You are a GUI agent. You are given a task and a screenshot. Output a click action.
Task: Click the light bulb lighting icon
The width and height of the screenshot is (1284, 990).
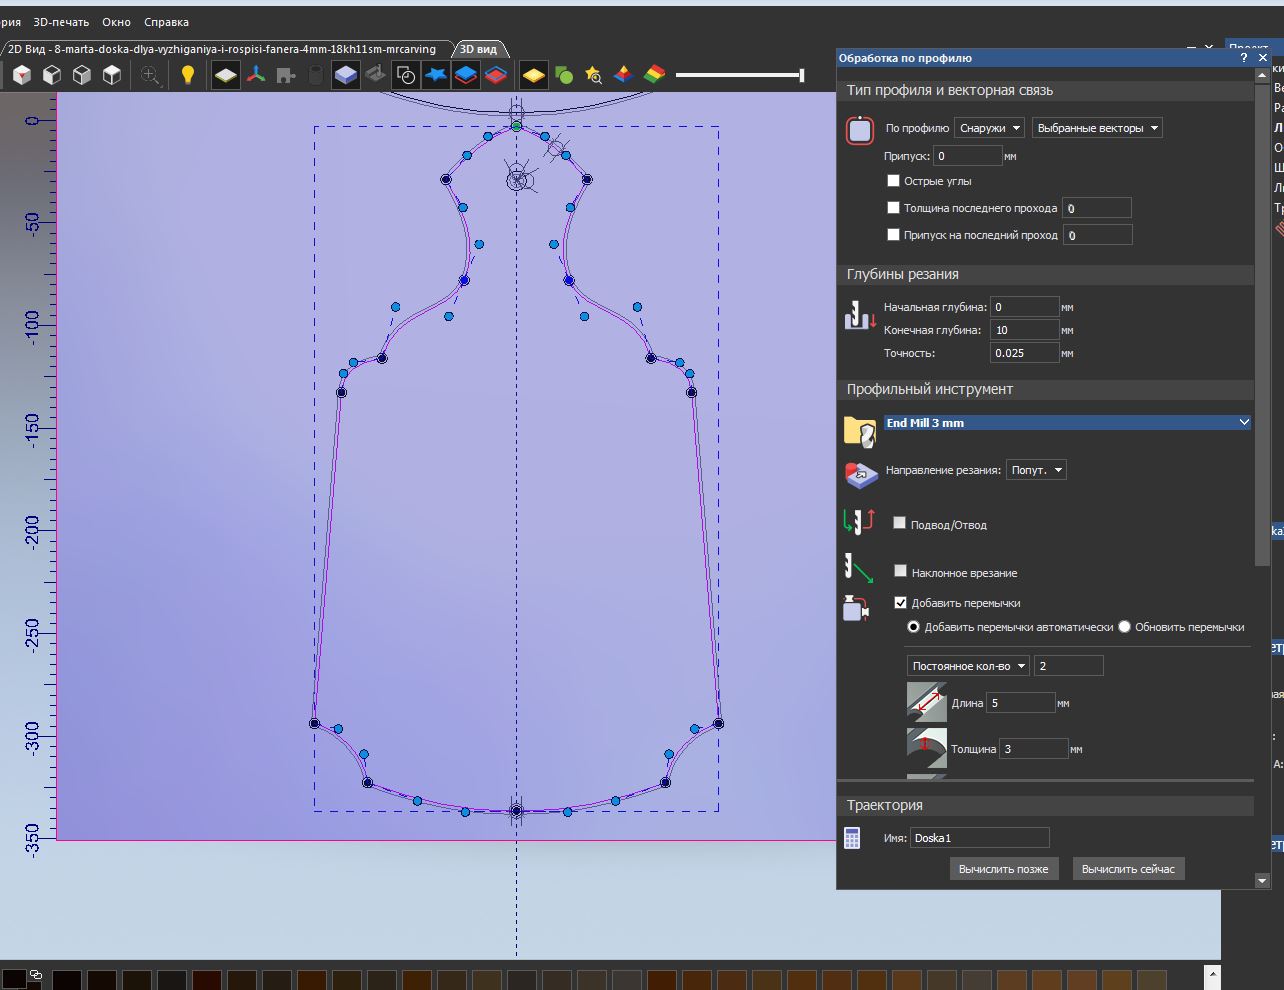pos(187,75)
